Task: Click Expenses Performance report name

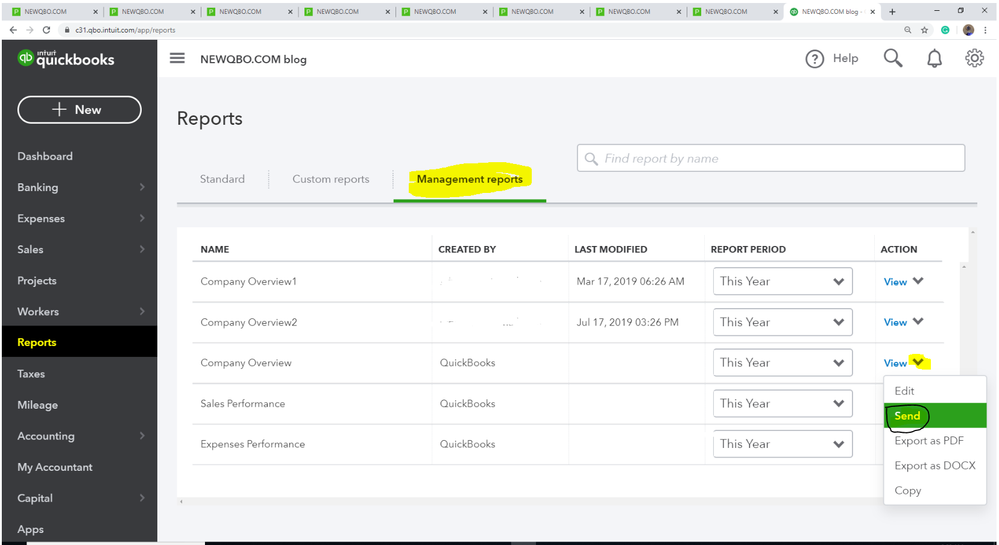Action: pos(252,444)
